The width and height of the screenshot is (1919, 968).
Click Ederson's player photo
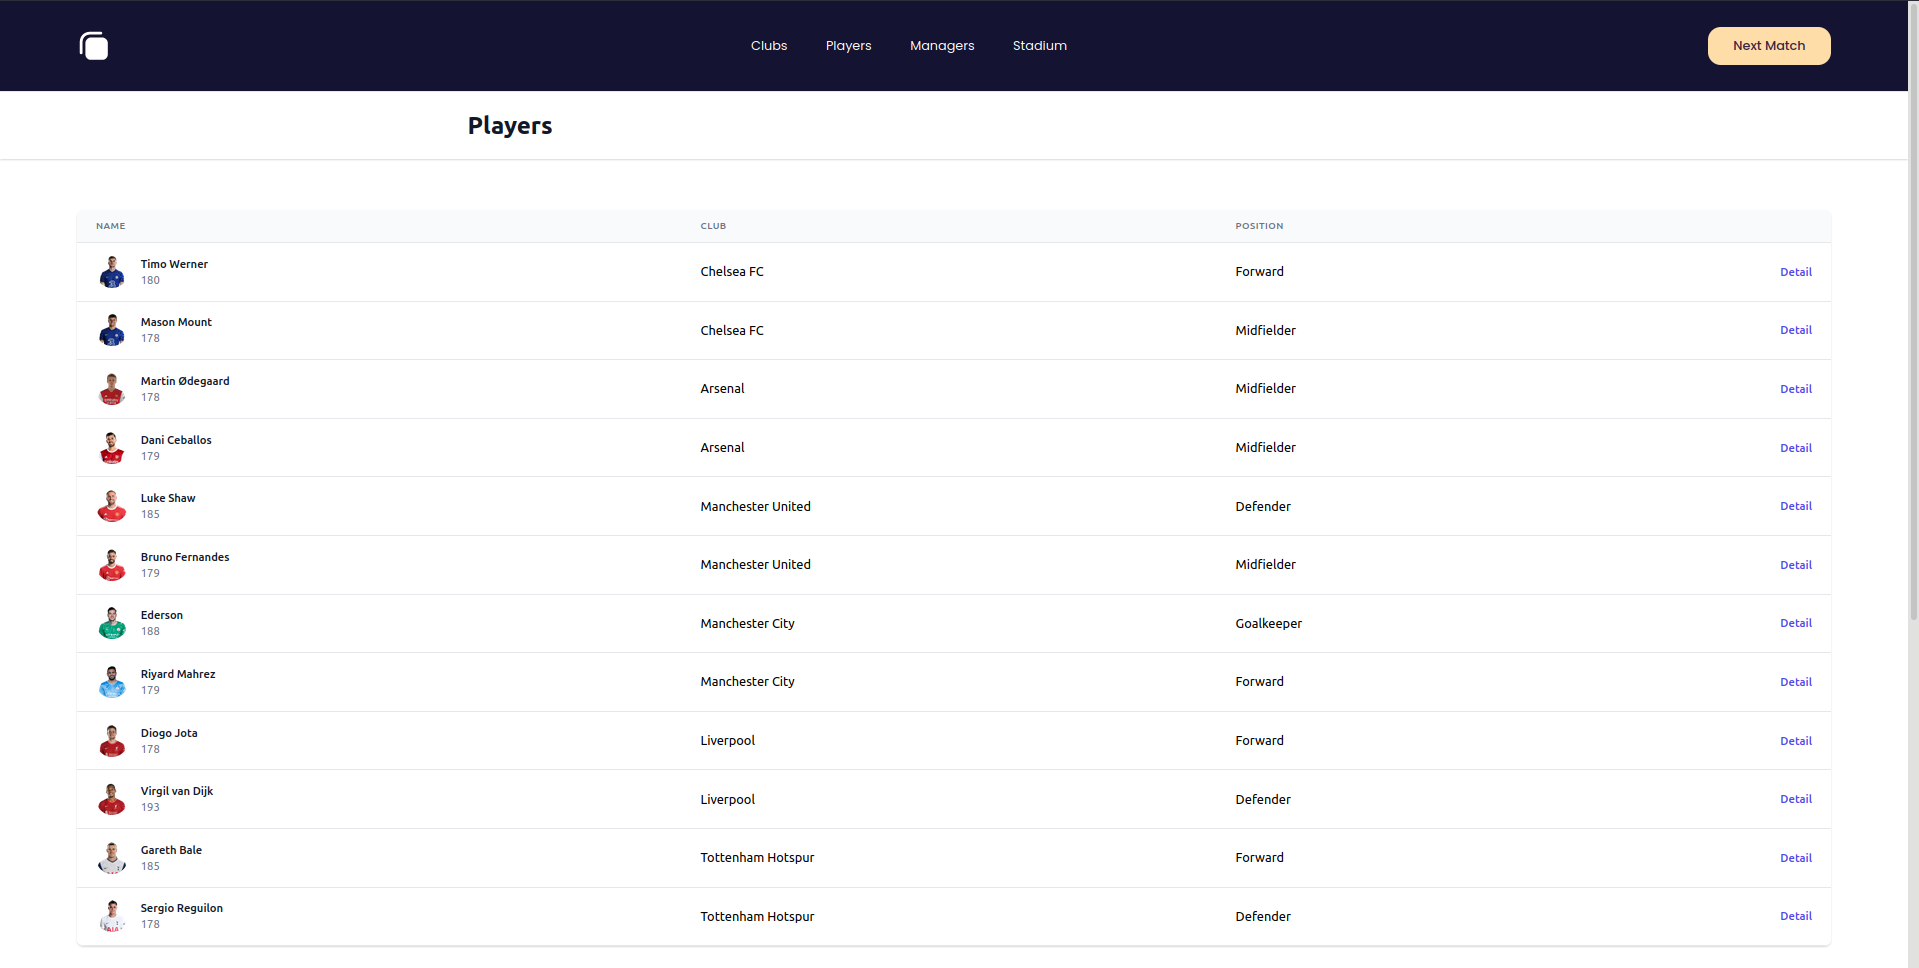point(111,622)
